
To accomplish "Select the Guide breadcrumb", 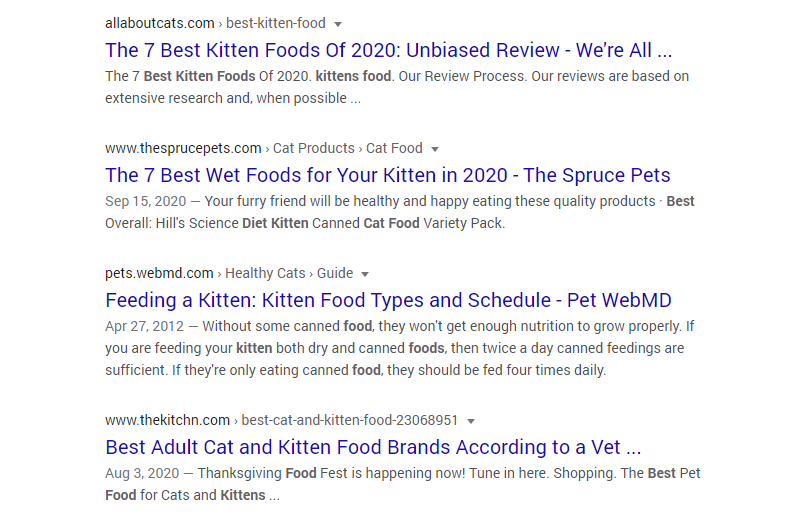I will click(335, 273).
